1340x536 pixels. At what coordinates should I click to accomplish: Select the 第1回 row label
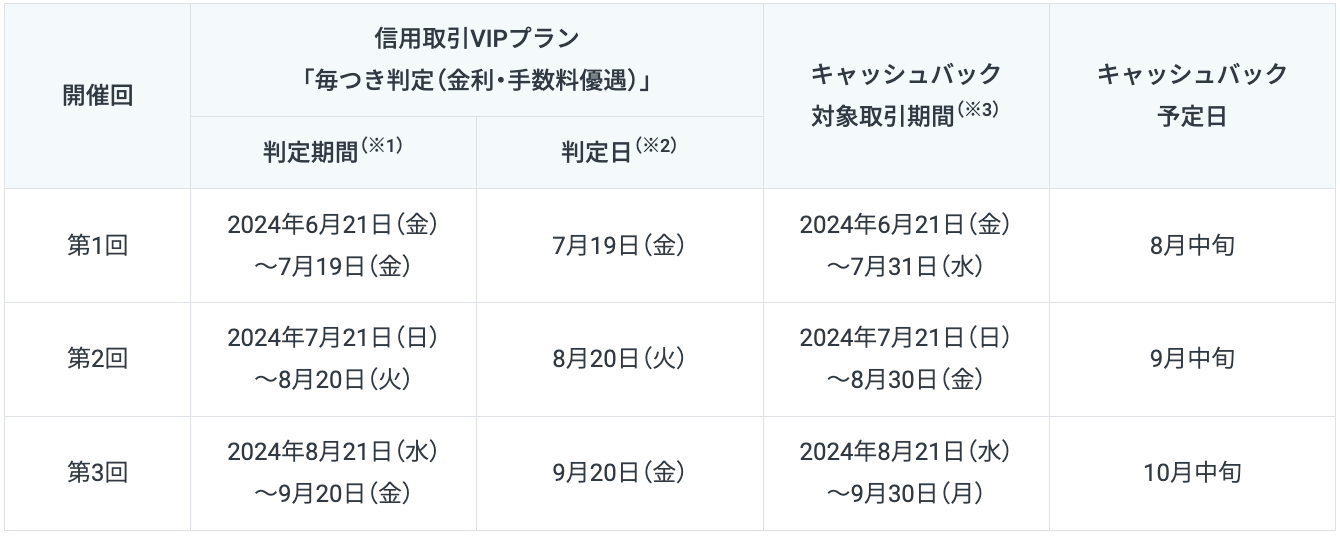click(98, 246)
